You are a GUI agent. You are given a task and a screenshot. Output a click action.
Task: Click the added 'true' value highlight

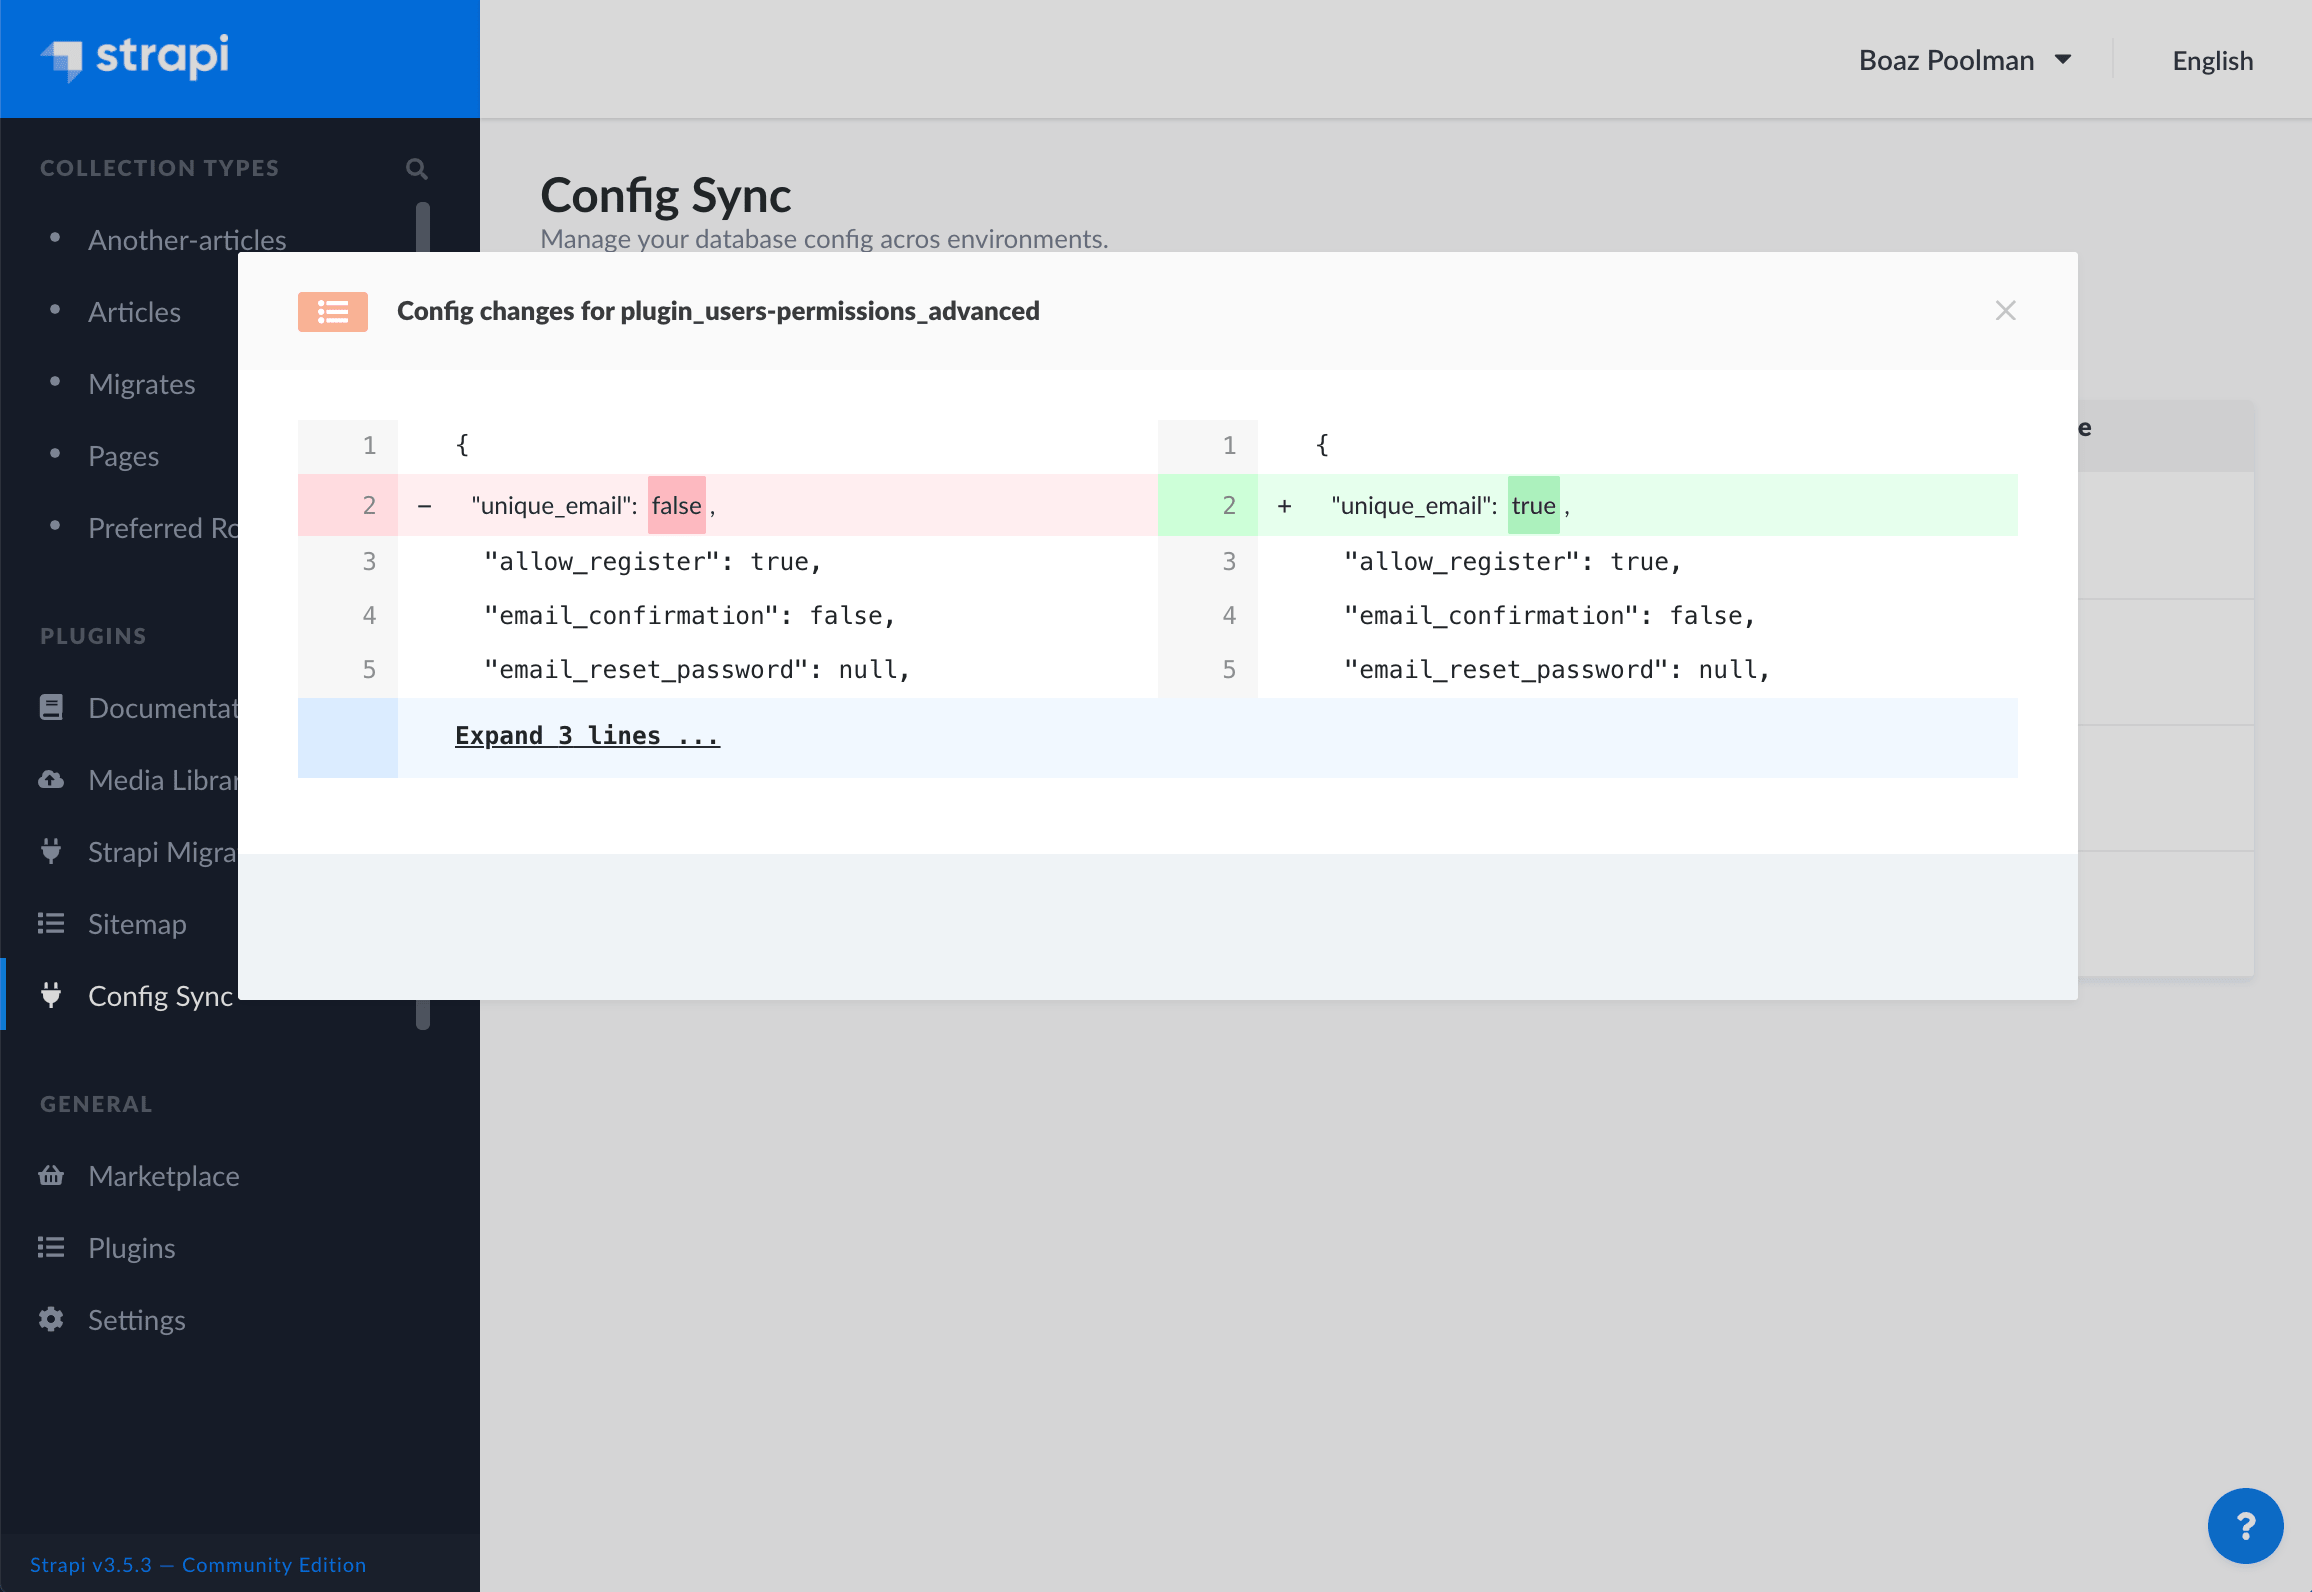point(1534,506)
